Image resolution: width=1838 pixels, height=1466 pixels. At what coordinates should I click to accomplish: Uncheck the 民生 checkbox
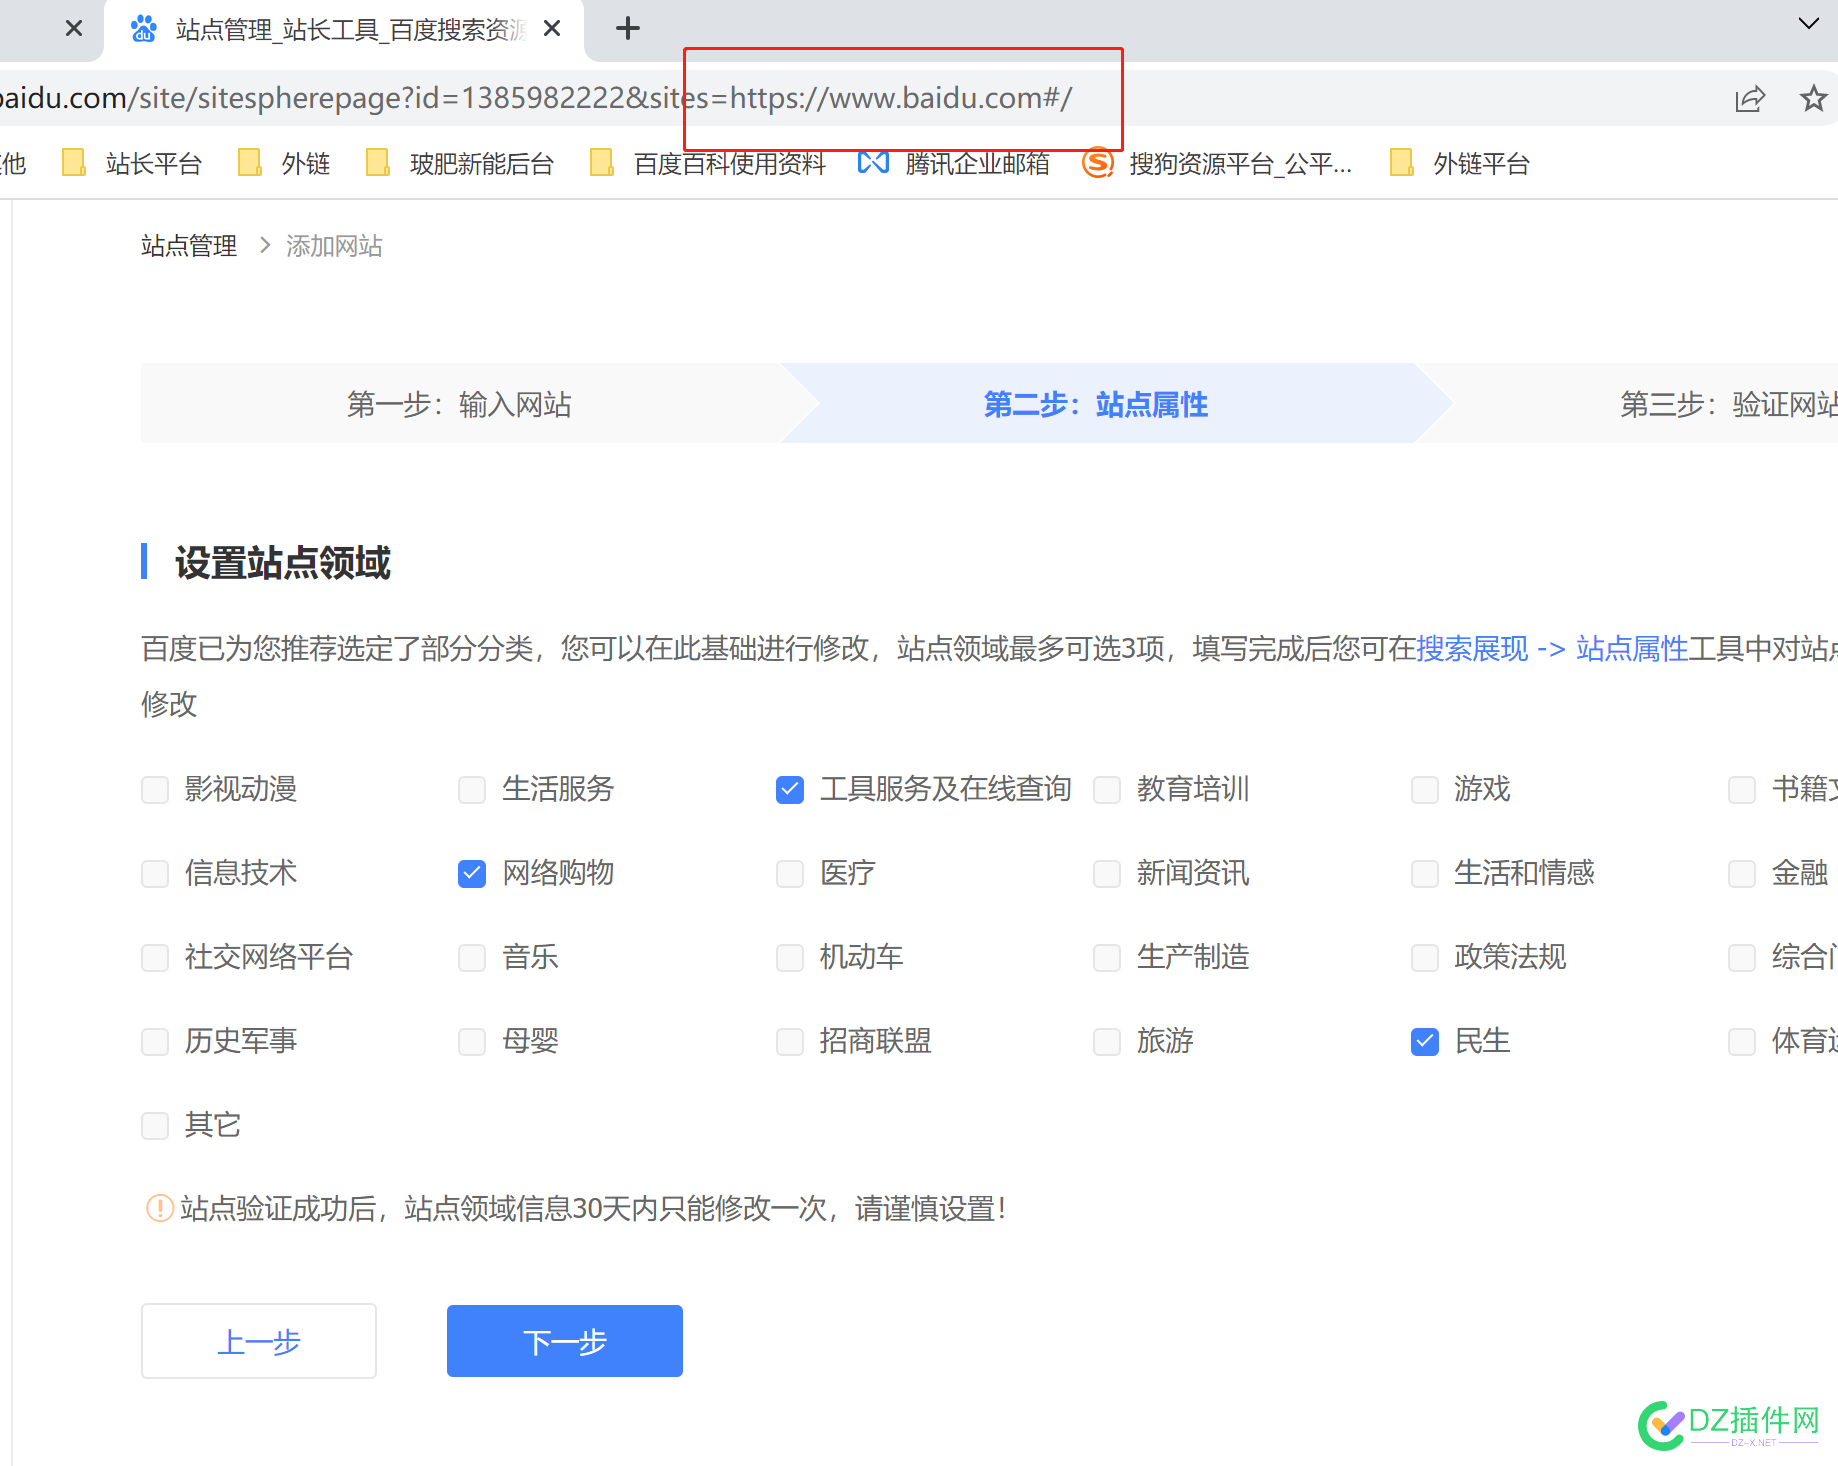tap(1425, 1042)
